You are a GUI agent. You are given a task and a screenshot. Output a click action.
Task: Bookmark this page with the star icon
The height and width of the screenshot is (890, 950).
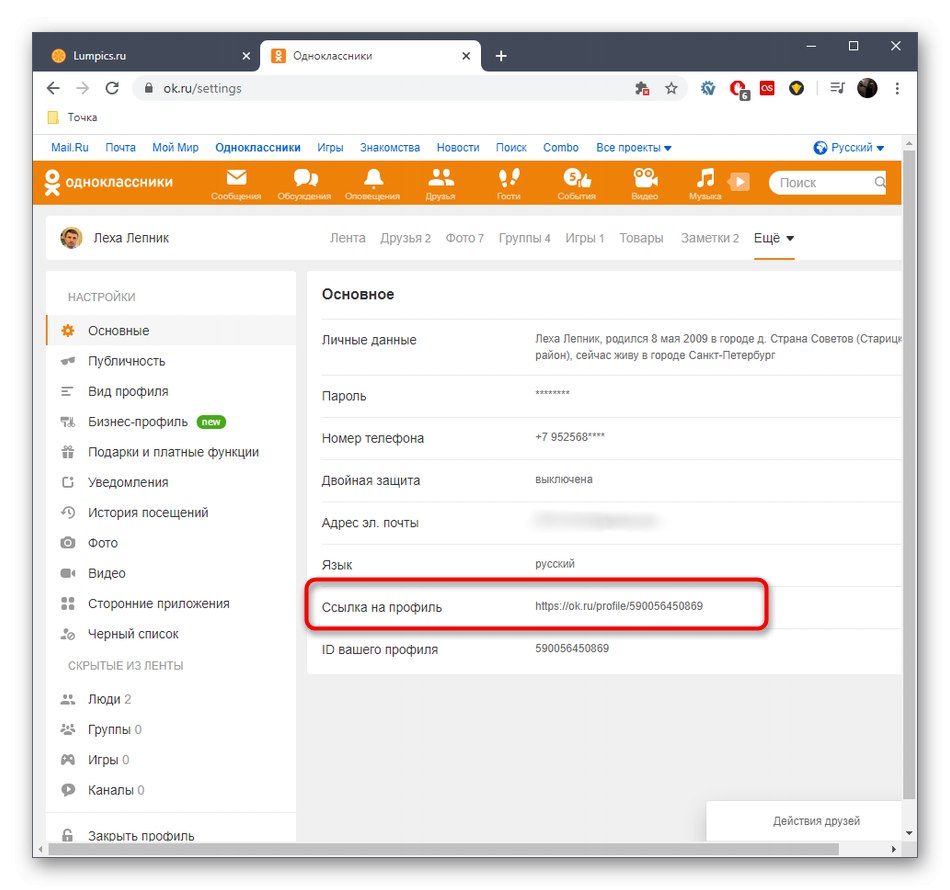(x=671, y=88)
